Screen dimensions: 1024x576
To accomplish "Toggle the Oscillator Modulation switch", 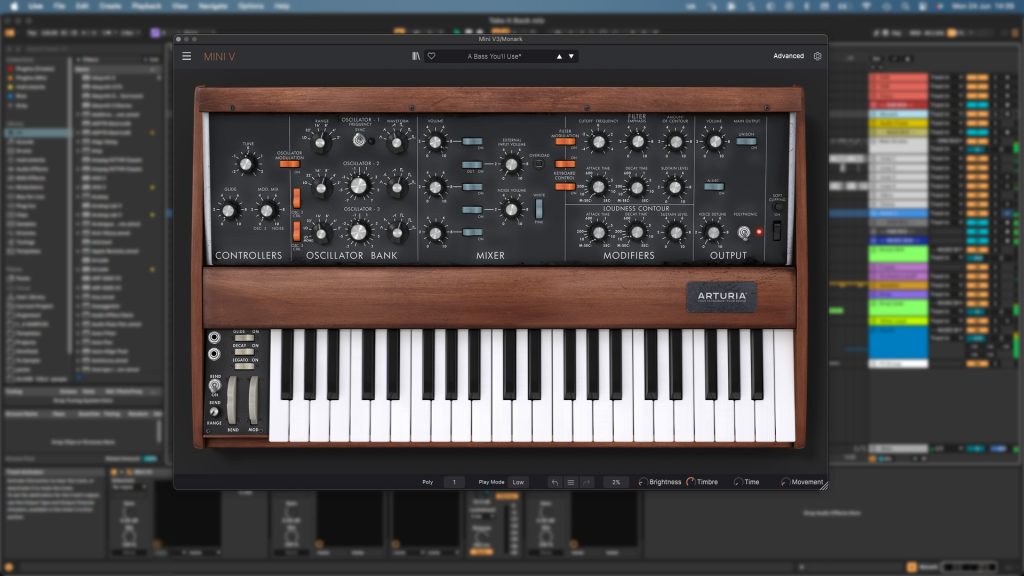I will click(289, 163).
